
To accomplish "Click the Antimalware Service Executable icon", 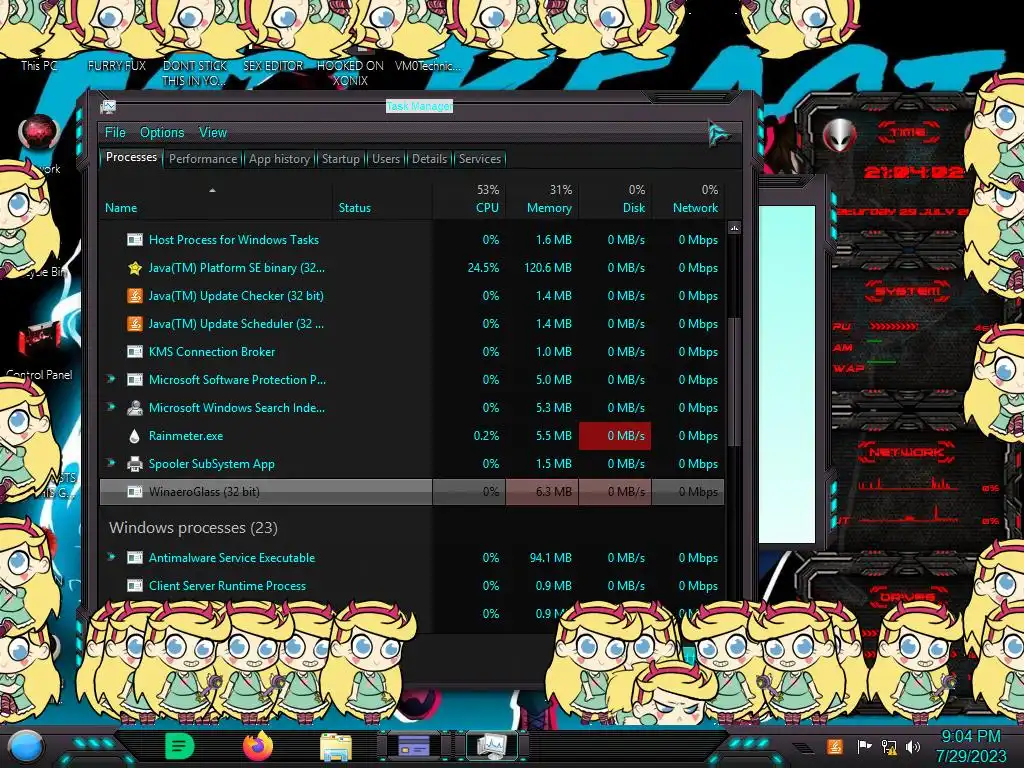I will point(135,558).
